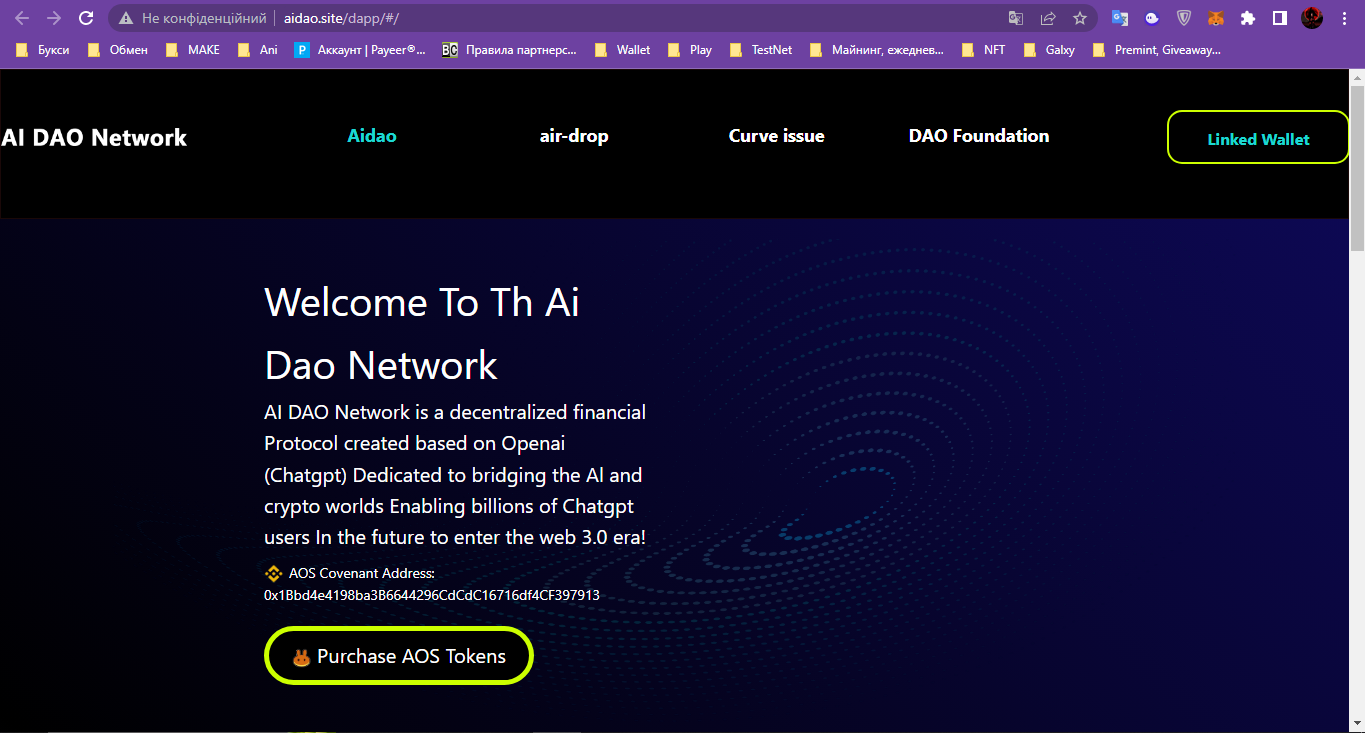The image size is (1365, 733).
Task: Open the Curve issue page
Action: coord(776,136)
